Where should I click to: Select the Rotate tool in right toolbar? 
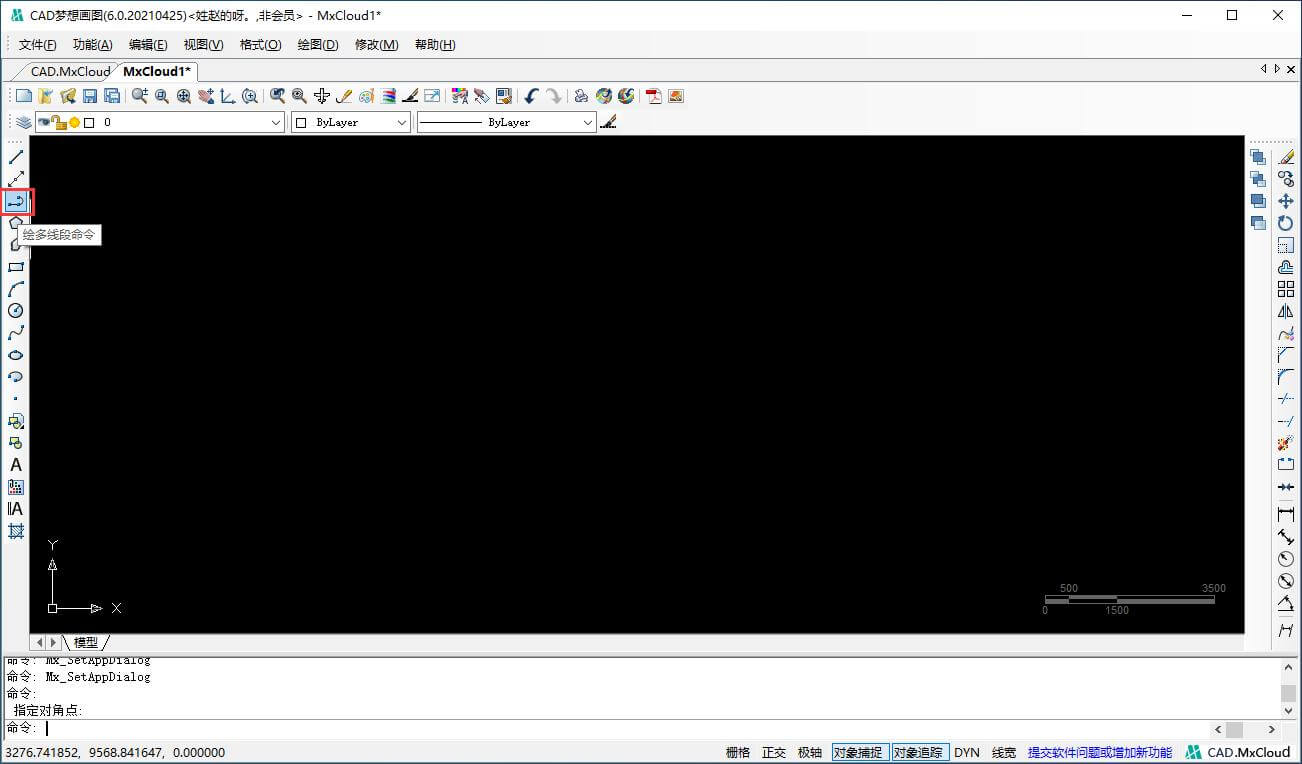pos(1286,223)
